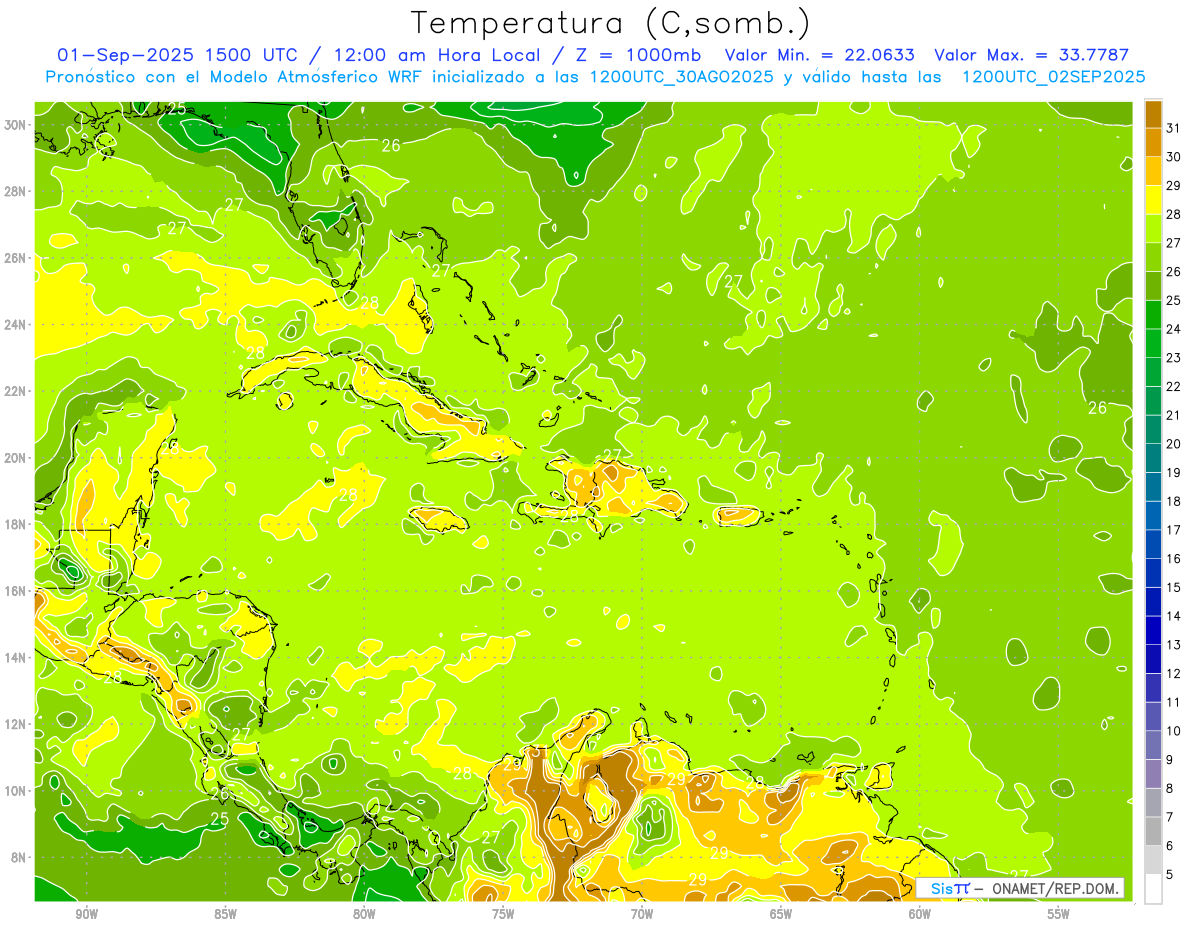Click the colorbar label "31"
The width and height of the screenshot is (1200, 927).
click(x=1174, y=127)
